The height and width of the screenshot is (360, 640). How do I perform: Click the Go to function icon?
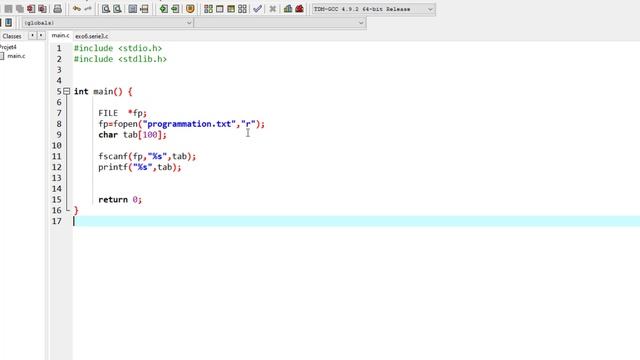click(x=133, y=9)
